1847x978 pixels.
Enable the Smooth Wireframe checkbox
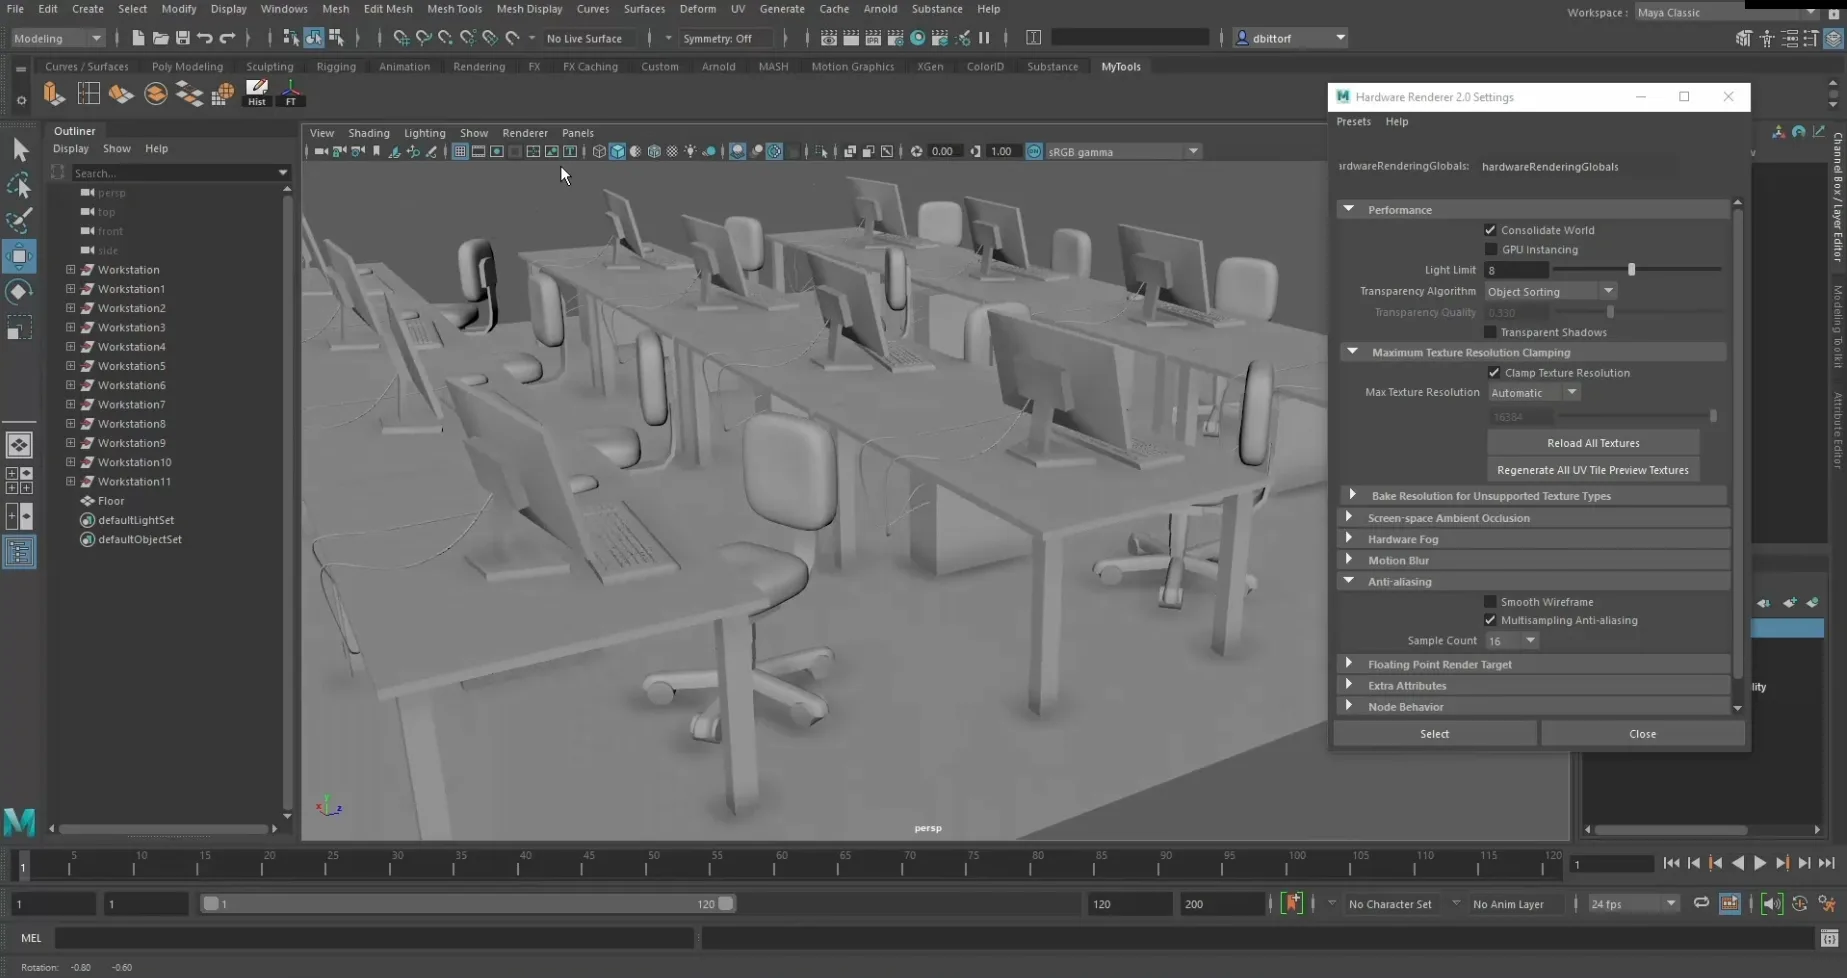(x=1490, y=602)
